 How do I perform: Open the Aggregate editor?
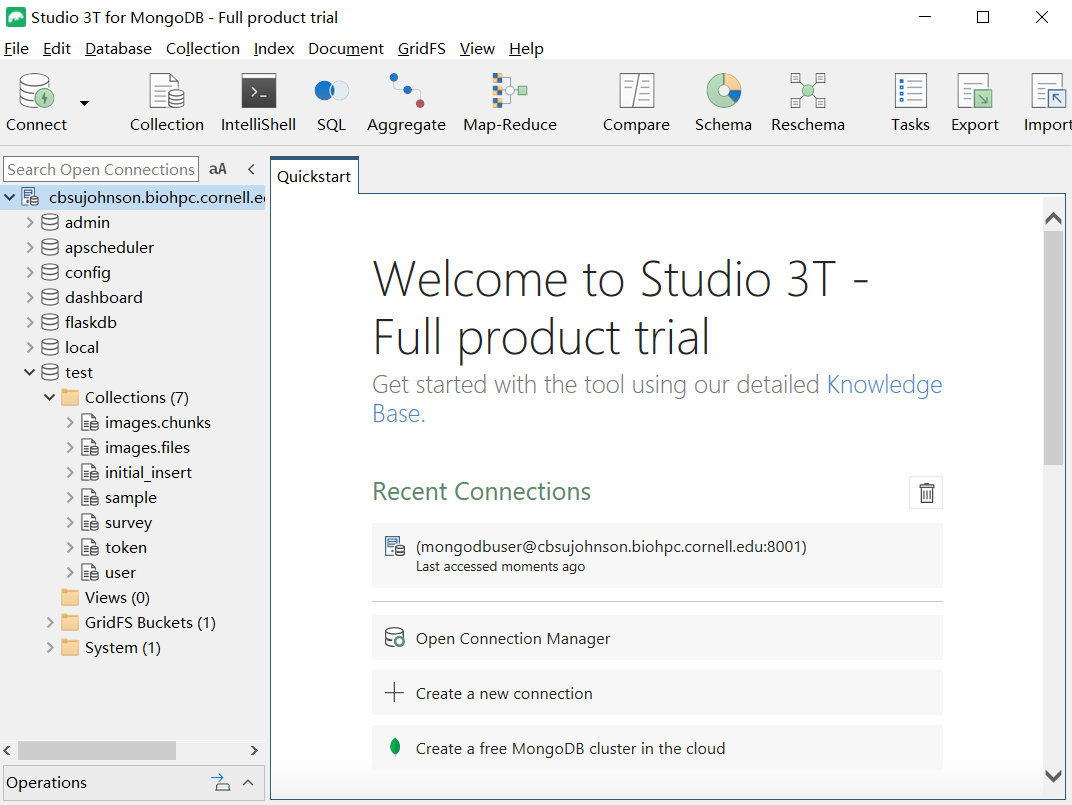[406, 103]
